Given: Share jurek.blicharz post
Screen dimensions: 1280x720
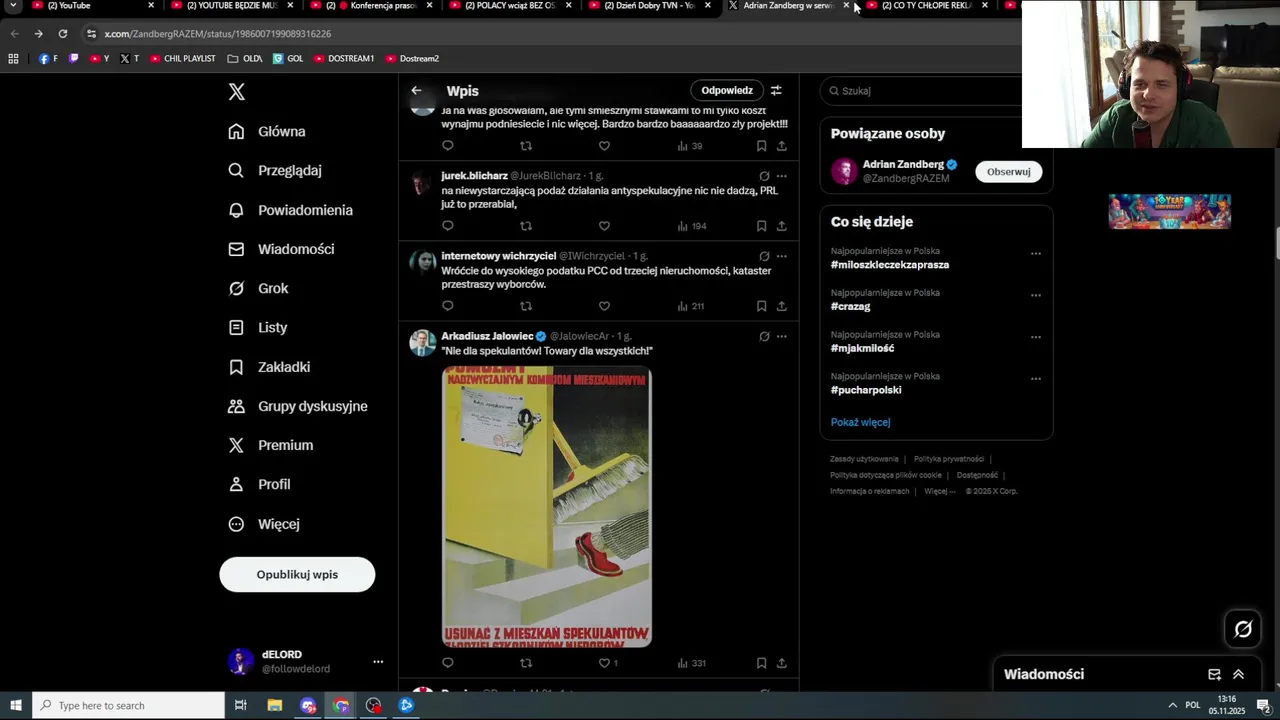Looking at the screenshot, I should [x=781, y=226].
